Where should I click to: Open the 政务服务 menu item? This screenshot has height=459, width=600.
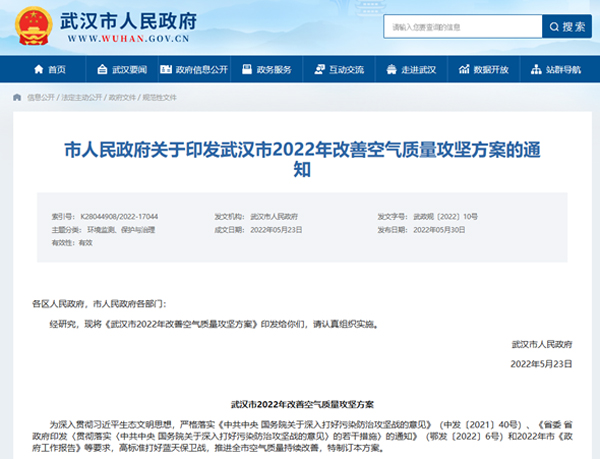[273, 69]
